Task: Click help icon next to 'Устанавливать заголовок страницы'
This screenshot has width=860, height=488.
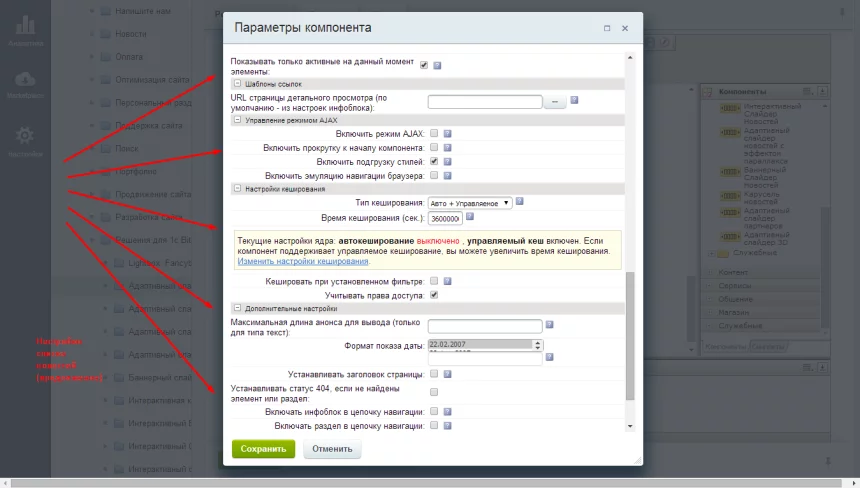Action: [x=448, y=374]
